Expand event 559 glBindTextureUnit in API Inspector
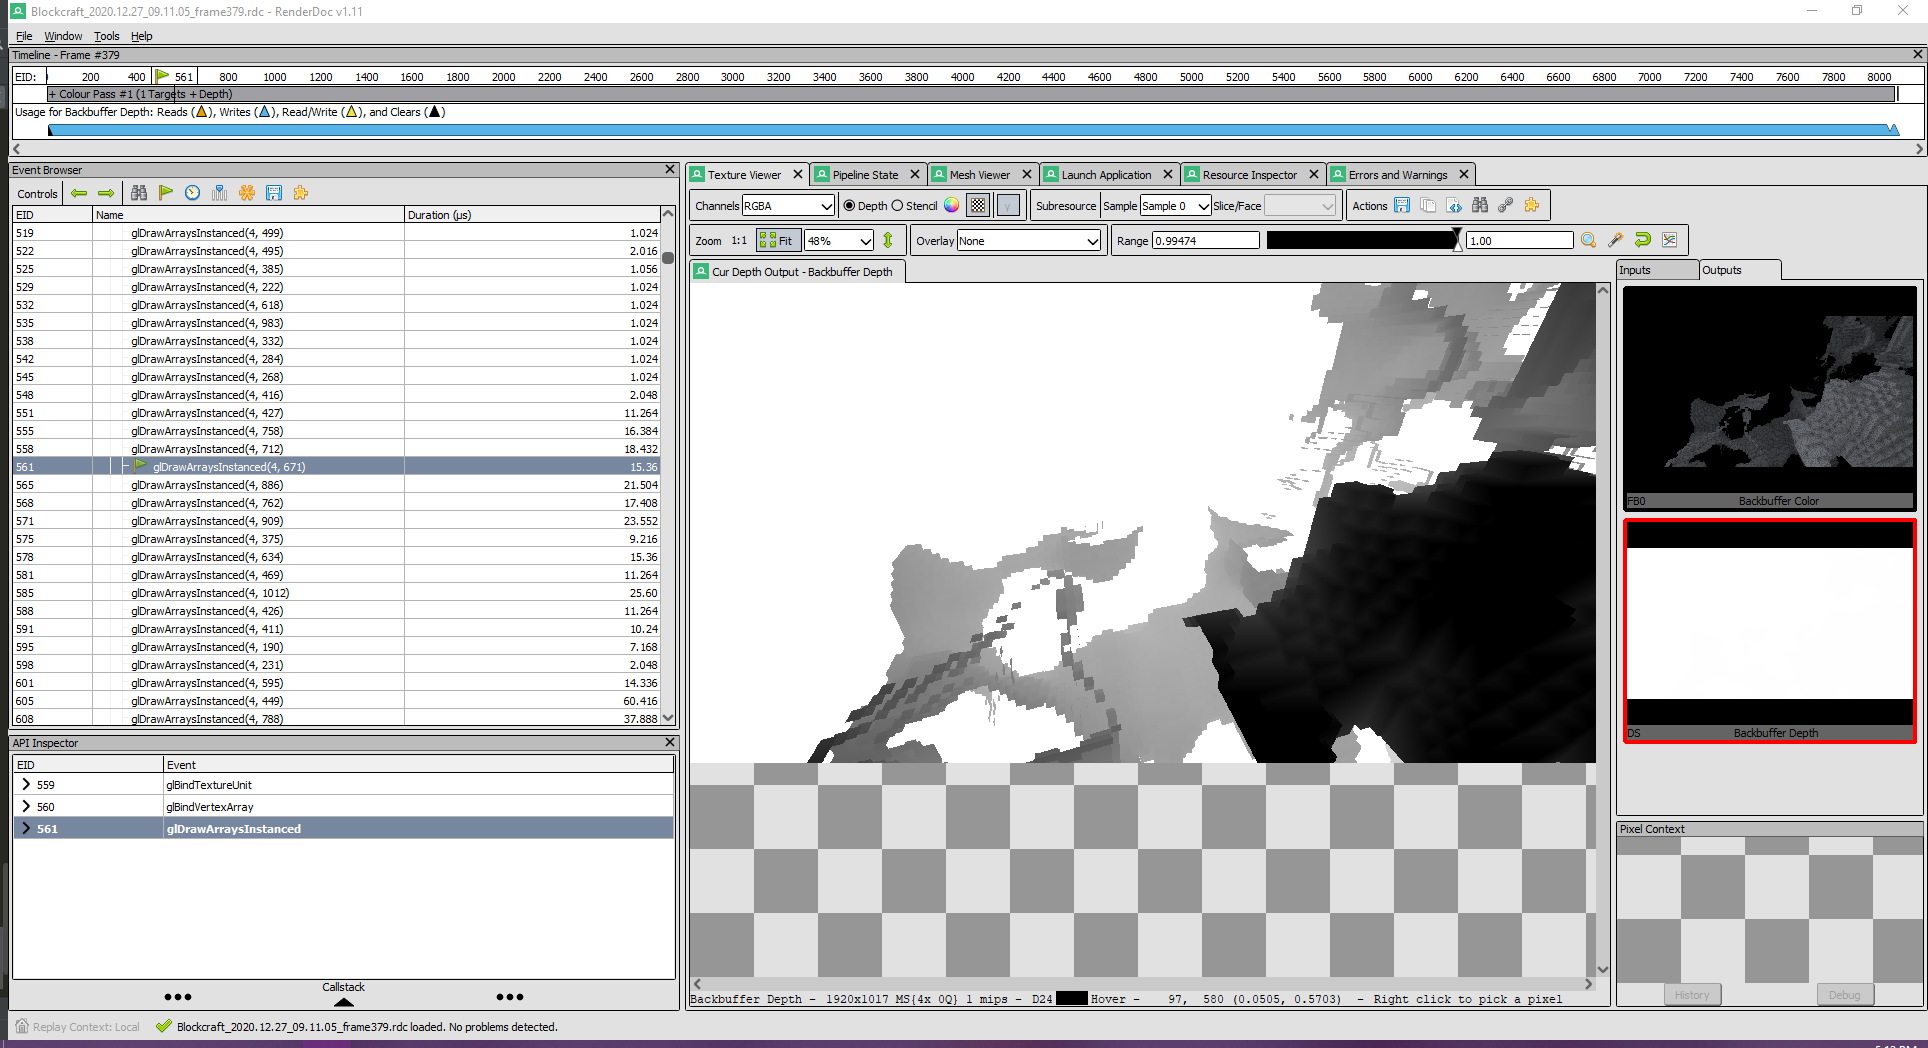Viewport: 1928px width, 1048px height. point(26,785)
